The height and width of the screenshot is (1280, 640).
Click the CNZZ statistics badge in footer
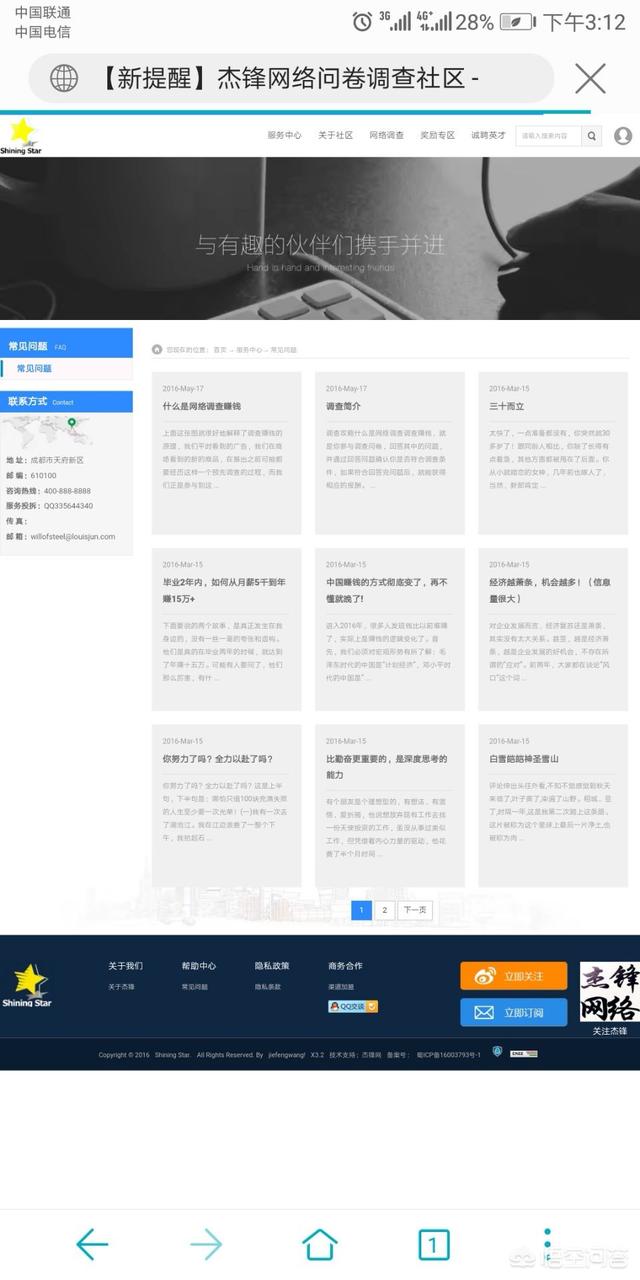point(523,1054)
